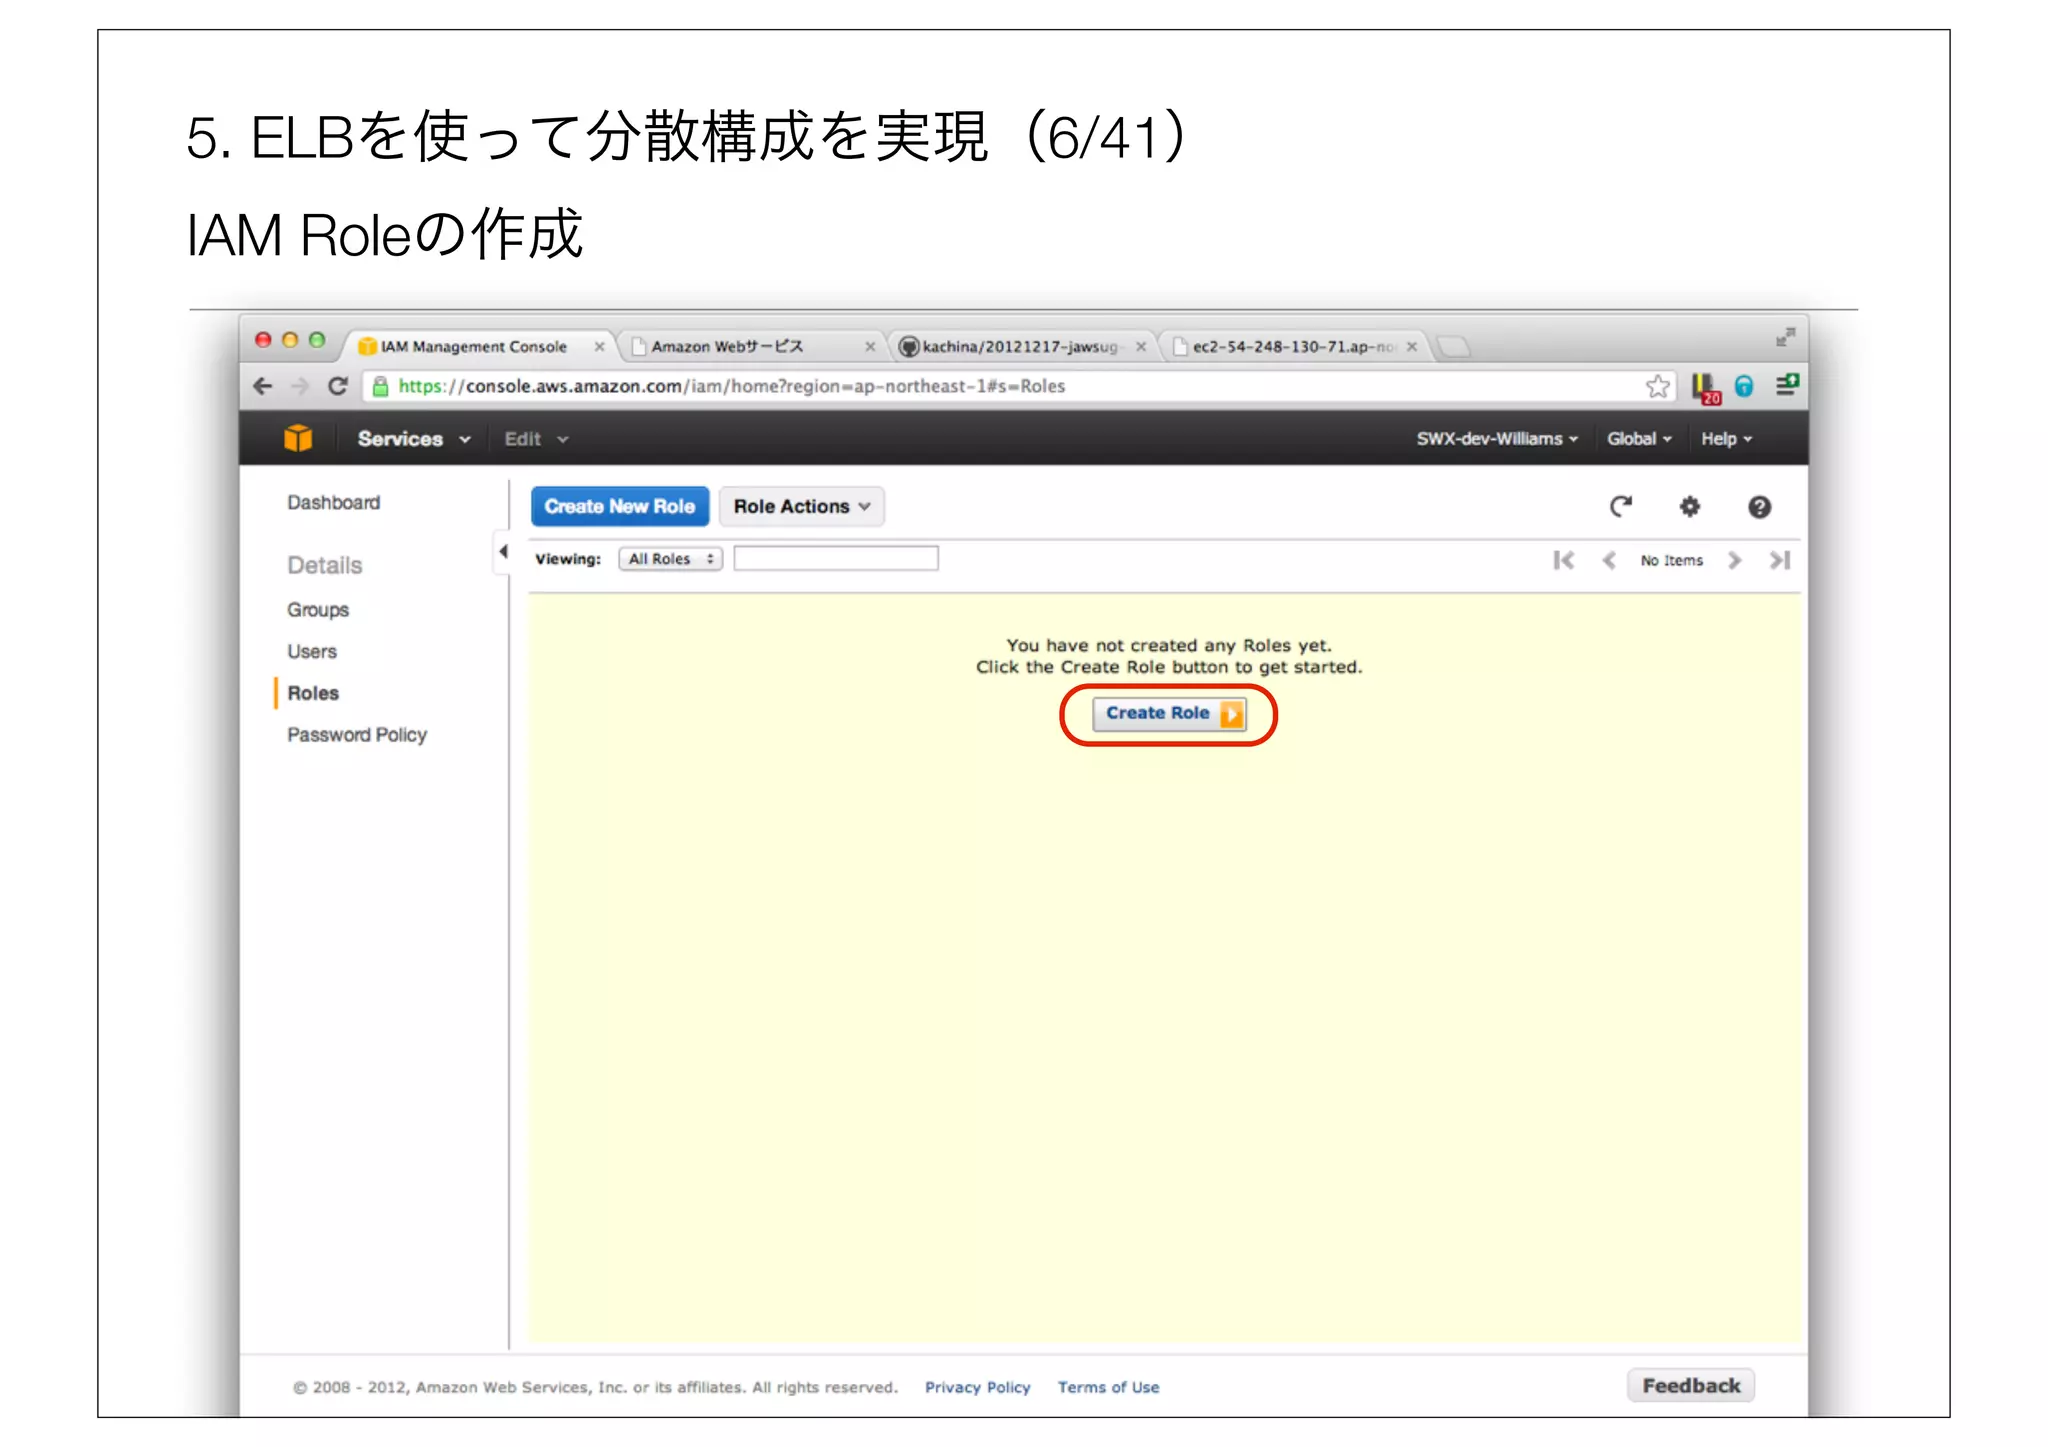
Task: Open Dashboard in the sidebar
Action: (334, 503)
